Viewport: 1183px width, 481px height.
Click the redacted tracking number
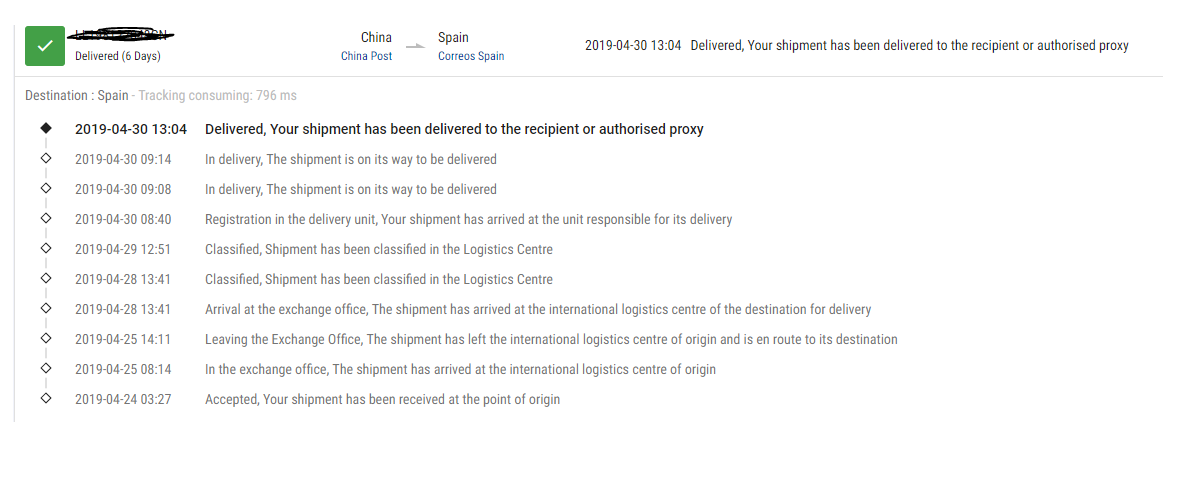(x=120, y=37)
